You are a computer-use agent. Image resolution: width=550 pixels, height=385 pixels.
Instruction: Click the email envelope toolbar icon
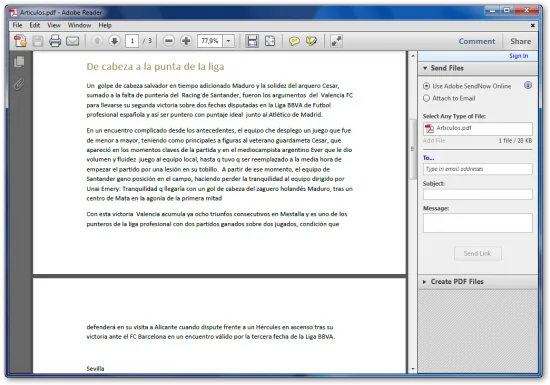(73, 41)
